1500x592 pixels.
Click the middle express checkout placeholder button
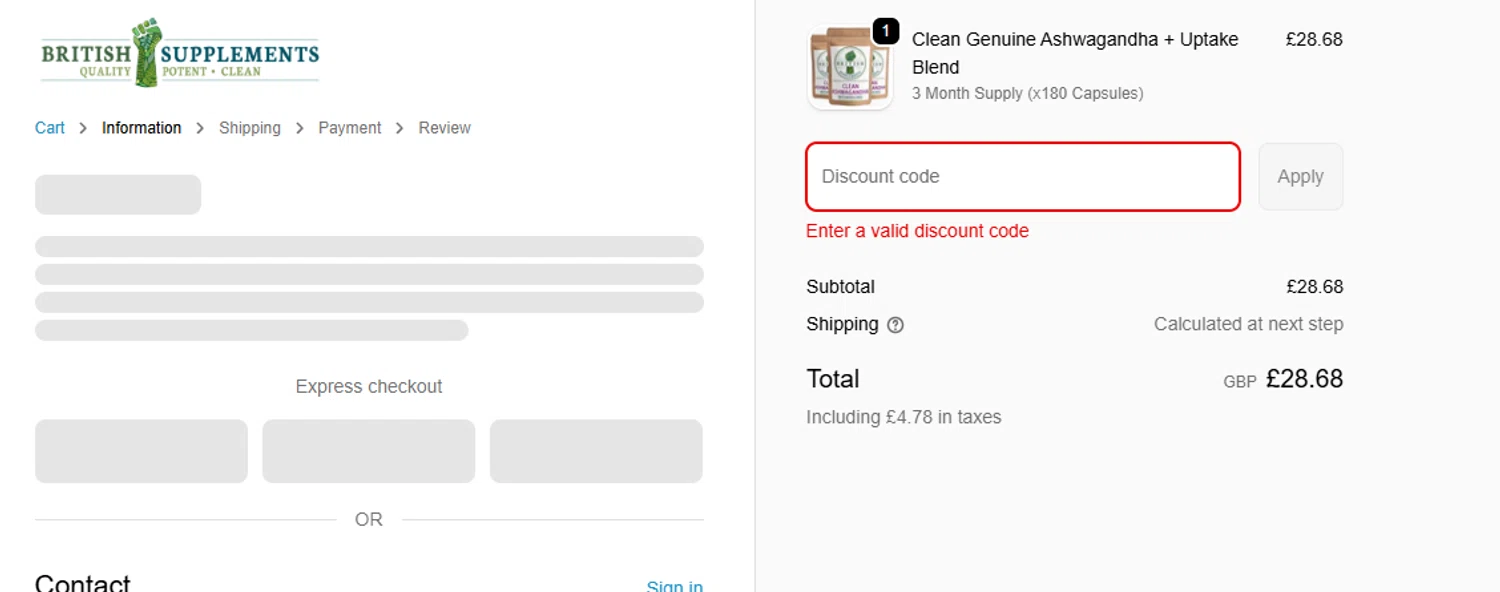click(368, 451)
